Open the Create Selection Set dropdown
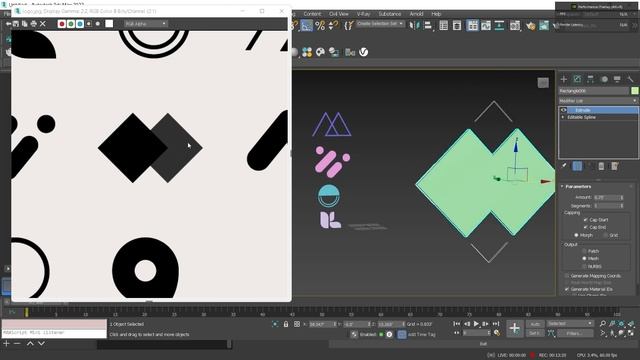Image resolution: width=640 pixels, height=360 pixels. click(x=380, y=24)
